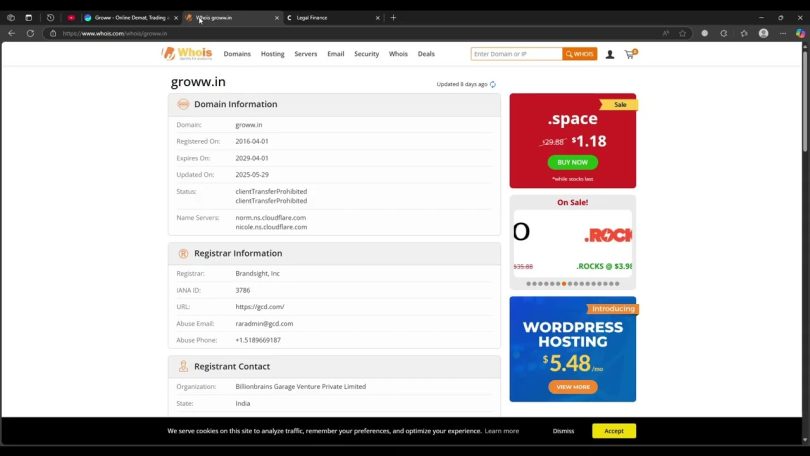Click the nicole.ns.cloudflare.com name server

click(x=271, y=227)
